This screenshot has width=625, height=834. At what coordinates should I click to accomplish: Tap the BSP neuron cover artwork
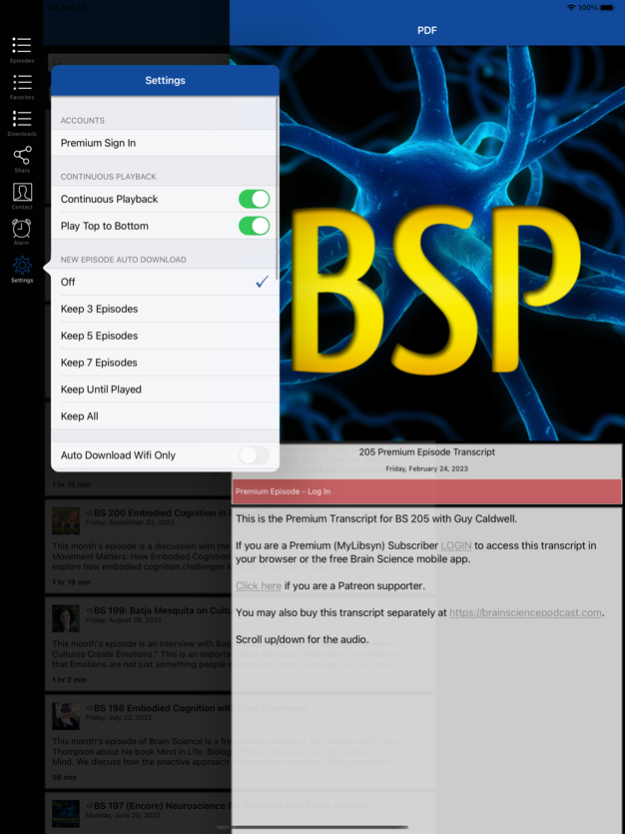pos(451,244)
